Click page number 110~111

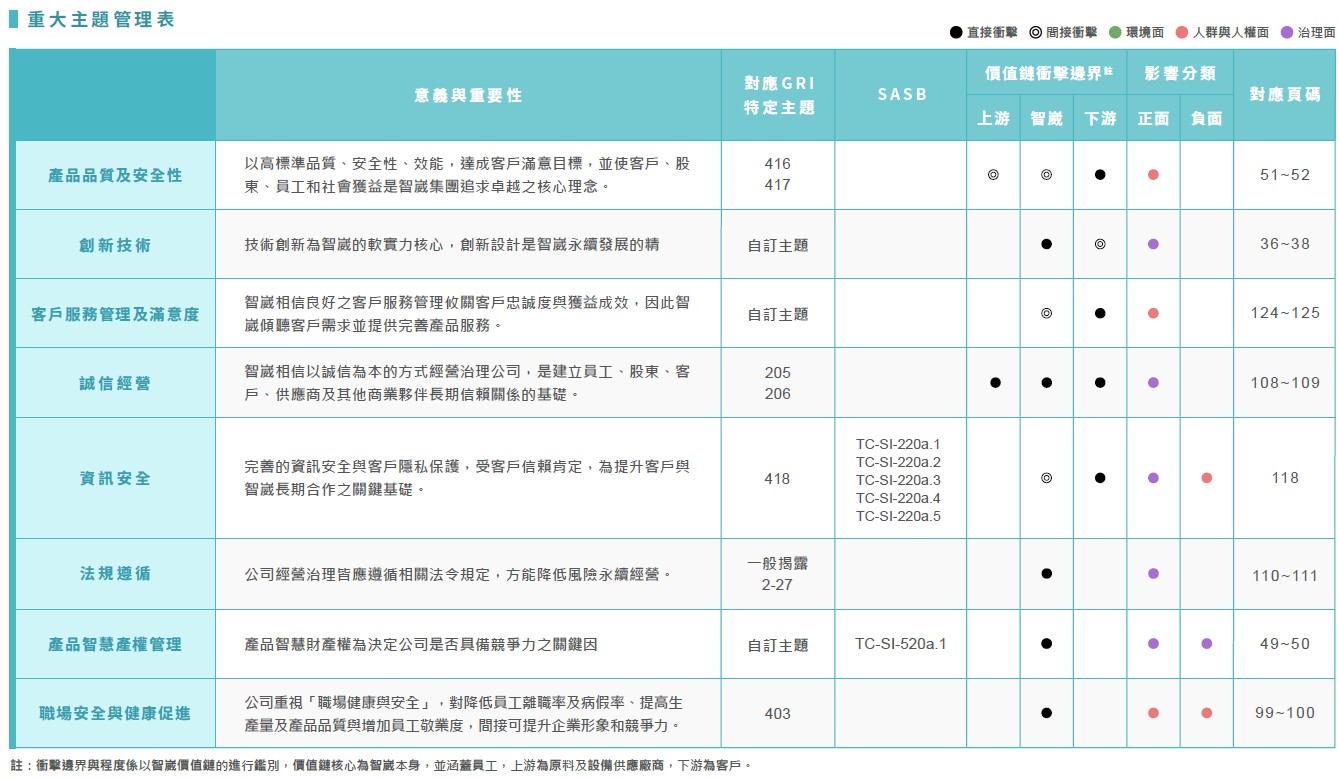click(1285, 575)
